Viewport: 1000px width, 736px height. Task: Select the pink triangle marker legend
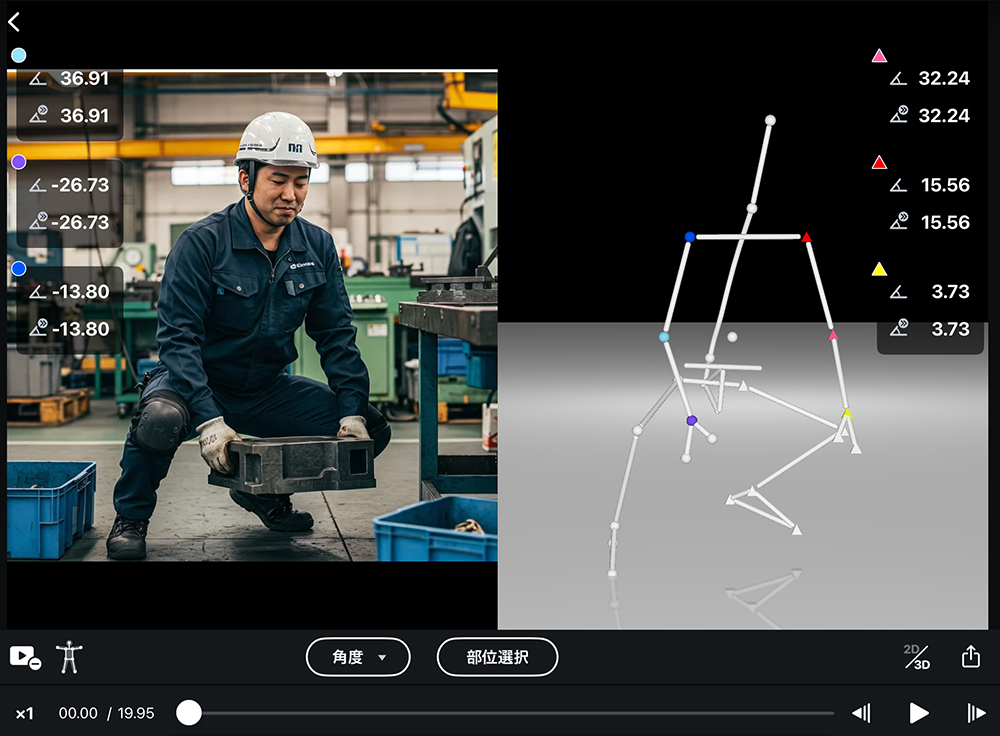(x=879, y=55)
